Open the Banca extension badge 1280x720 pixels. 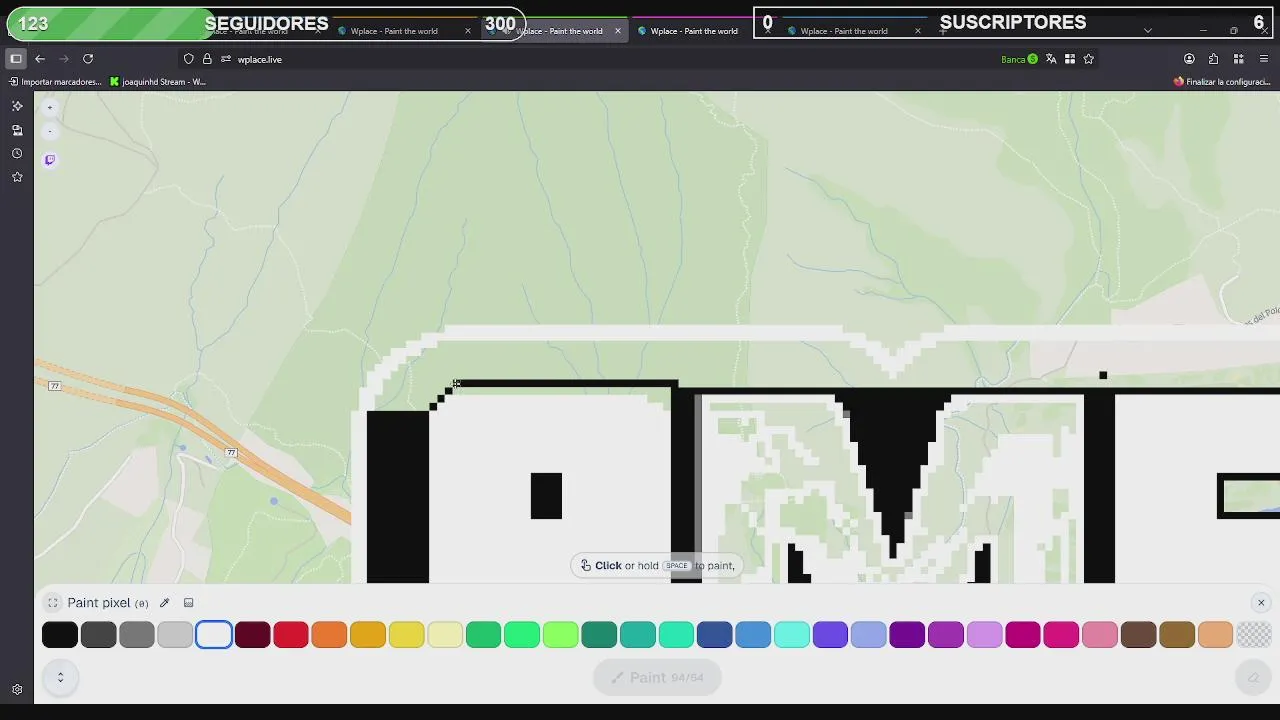point(1019,59)
